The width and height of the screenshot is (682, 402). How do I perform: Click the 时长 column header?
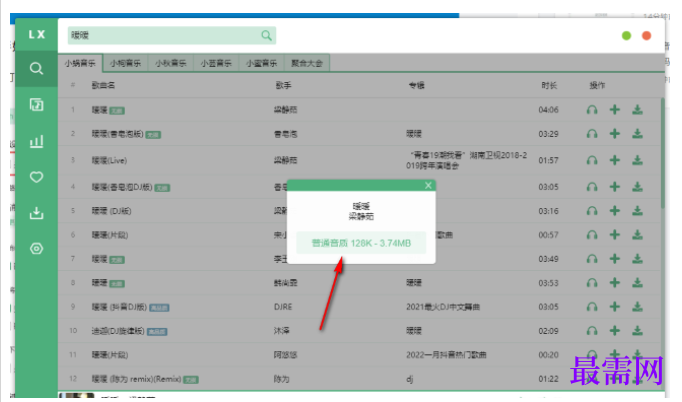point(549,85)
